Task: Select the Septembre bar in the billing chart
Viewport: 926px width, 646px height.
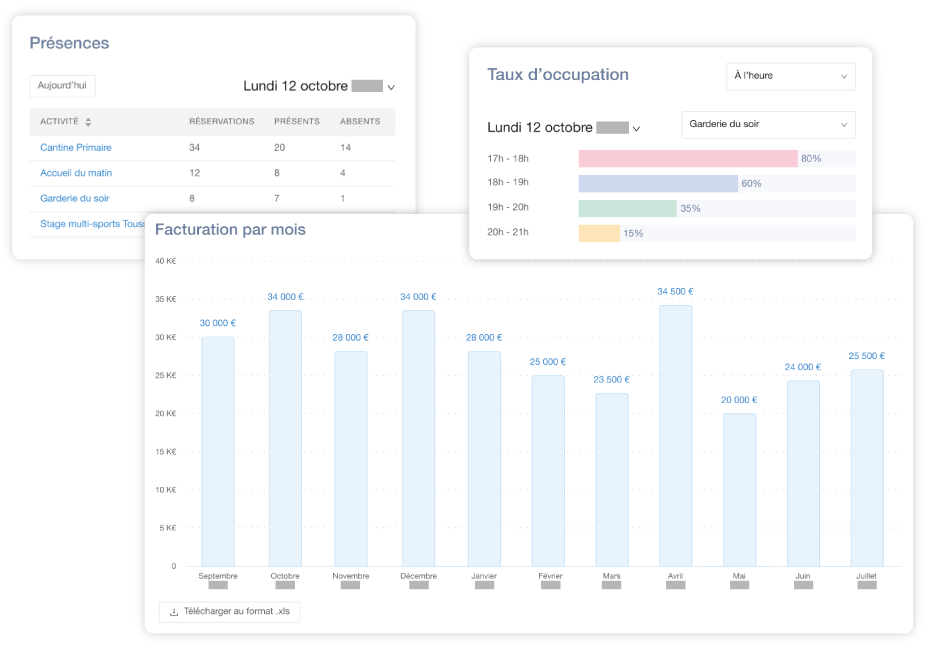Action: (x=218, y=450)
